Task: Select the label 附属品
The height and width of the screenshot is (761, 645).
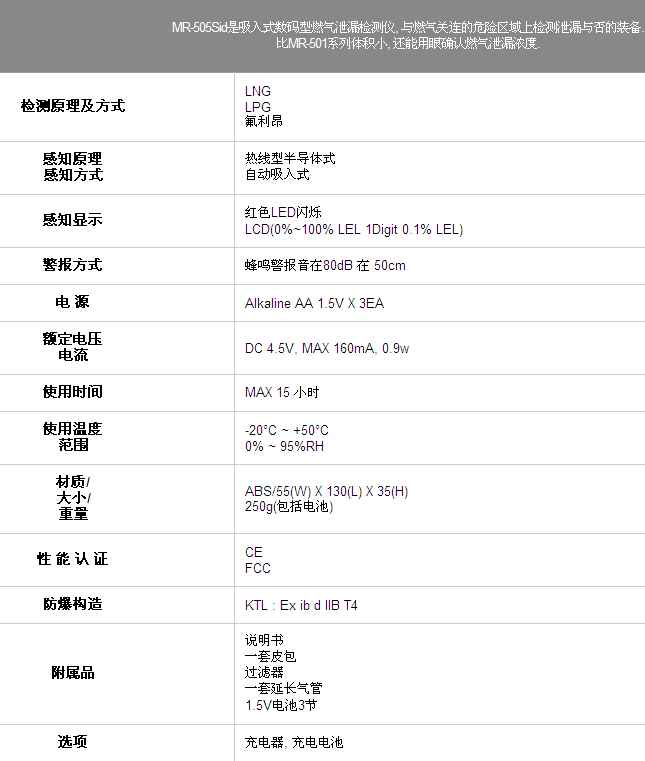Action: coord(73,673)
